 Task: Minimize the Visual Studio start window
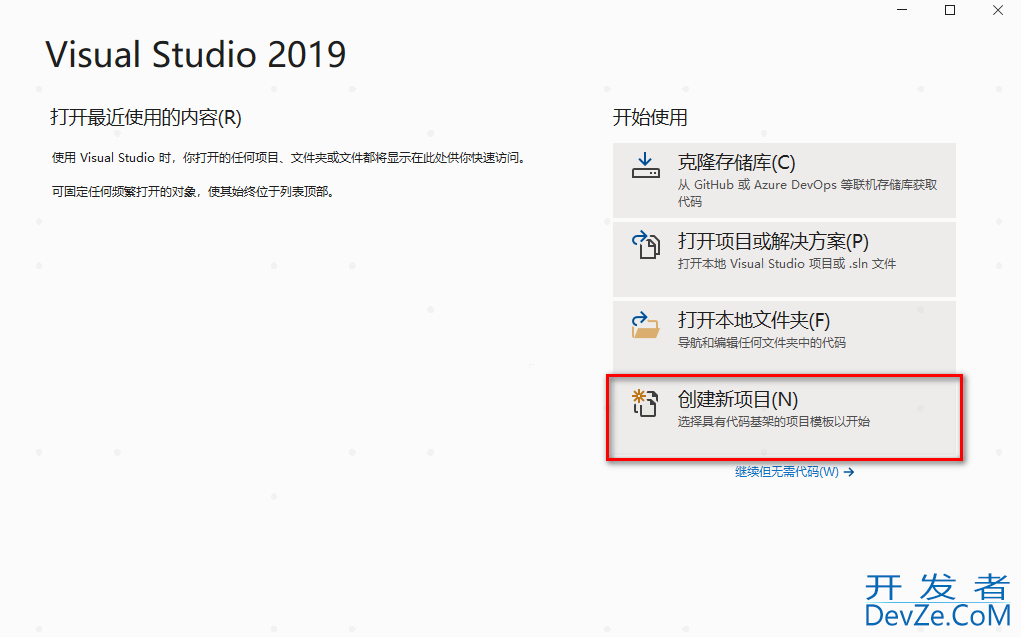[903, 10]
